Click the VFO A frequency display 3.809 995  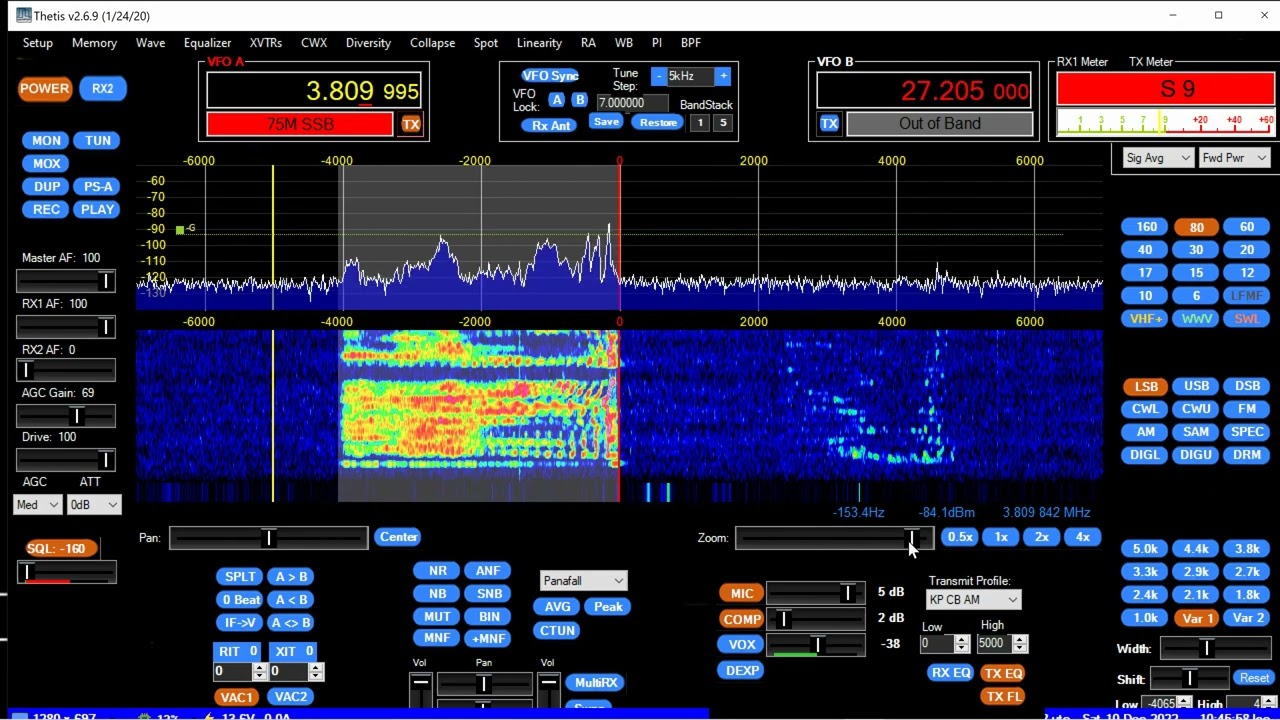314,91
